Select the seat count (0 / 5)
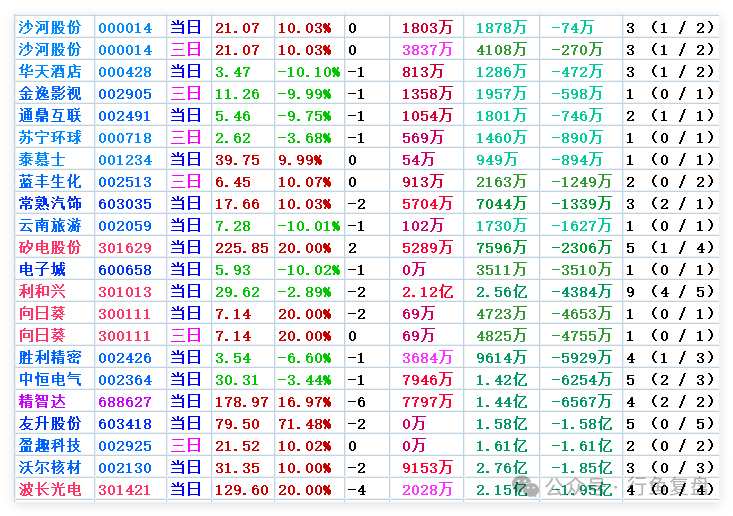The image size is (733, 516). pyautogui.click(x=682, y=423)
